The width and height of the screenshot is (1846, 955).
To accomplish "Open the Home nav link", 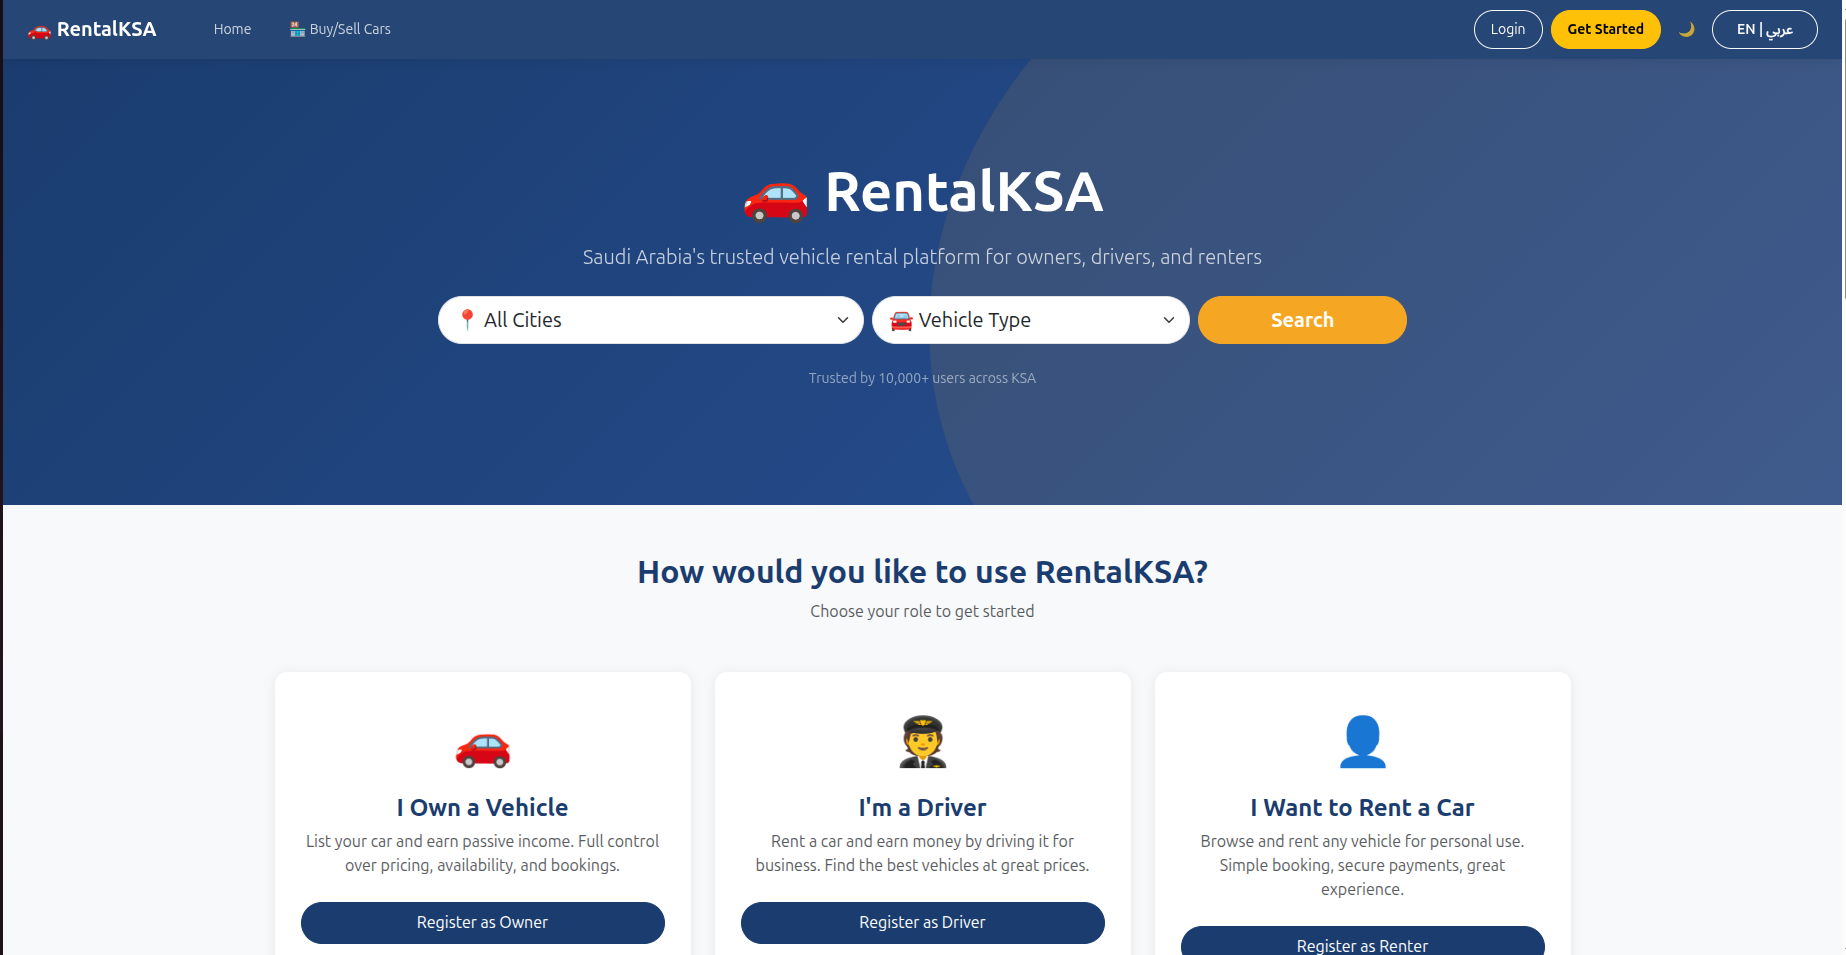I will (232, 29).
